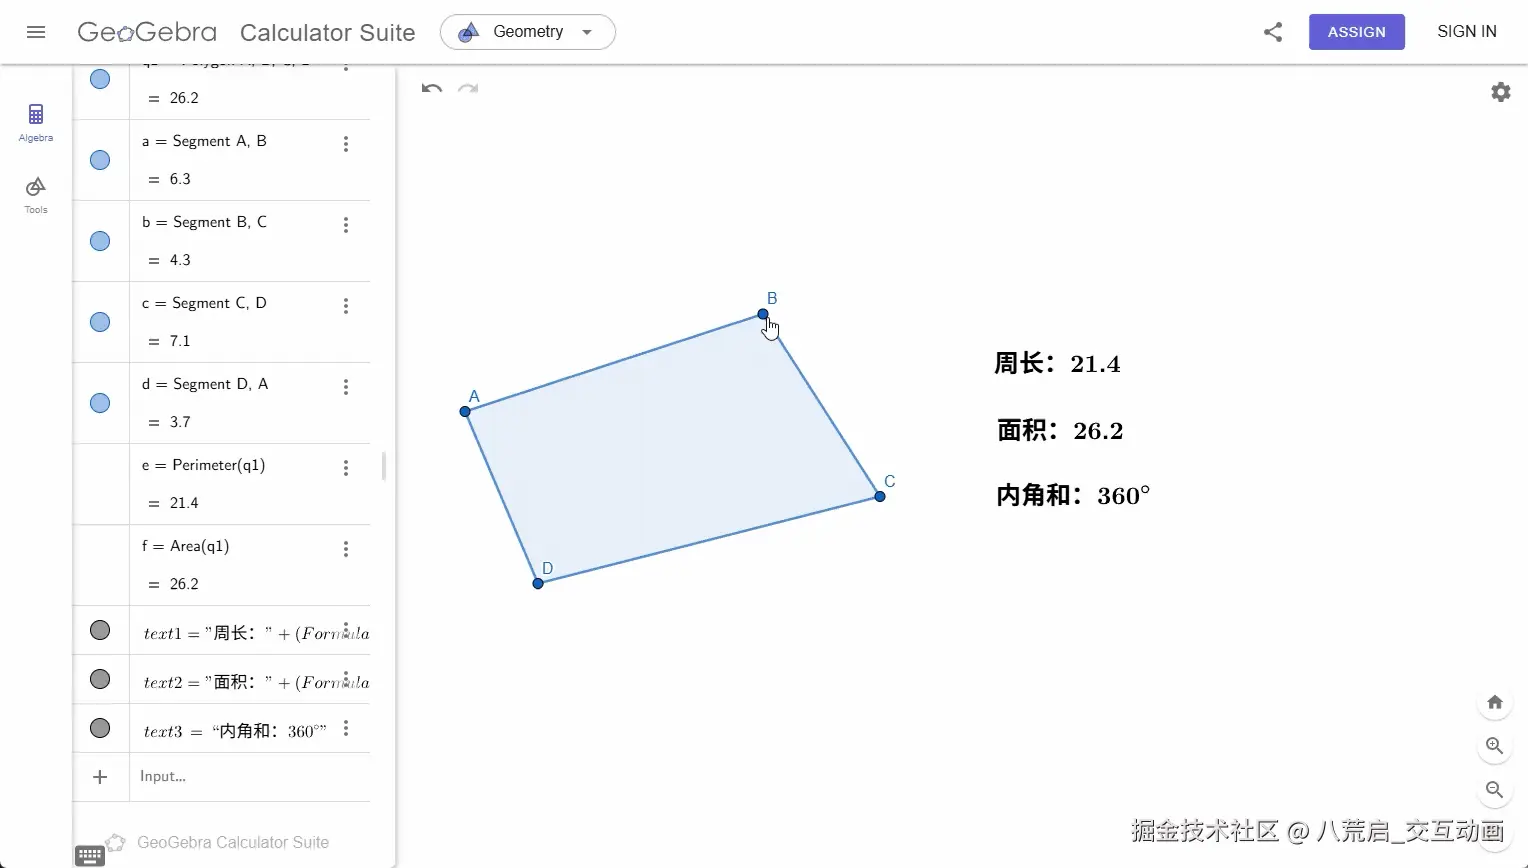Open the three-dot menu for text3
Image resolution: width=1528 pixels, height=868 pixels.
345,728
